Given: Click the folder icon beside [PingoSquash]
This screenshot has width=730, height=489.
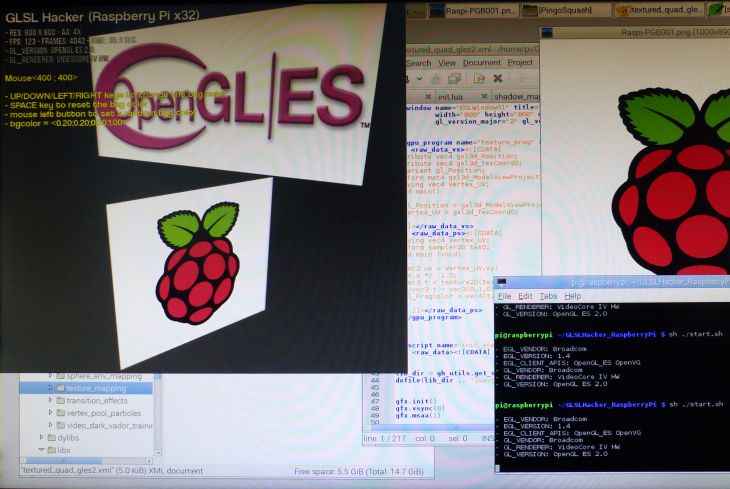Looking at the screenshot, I should pos(530,10).
